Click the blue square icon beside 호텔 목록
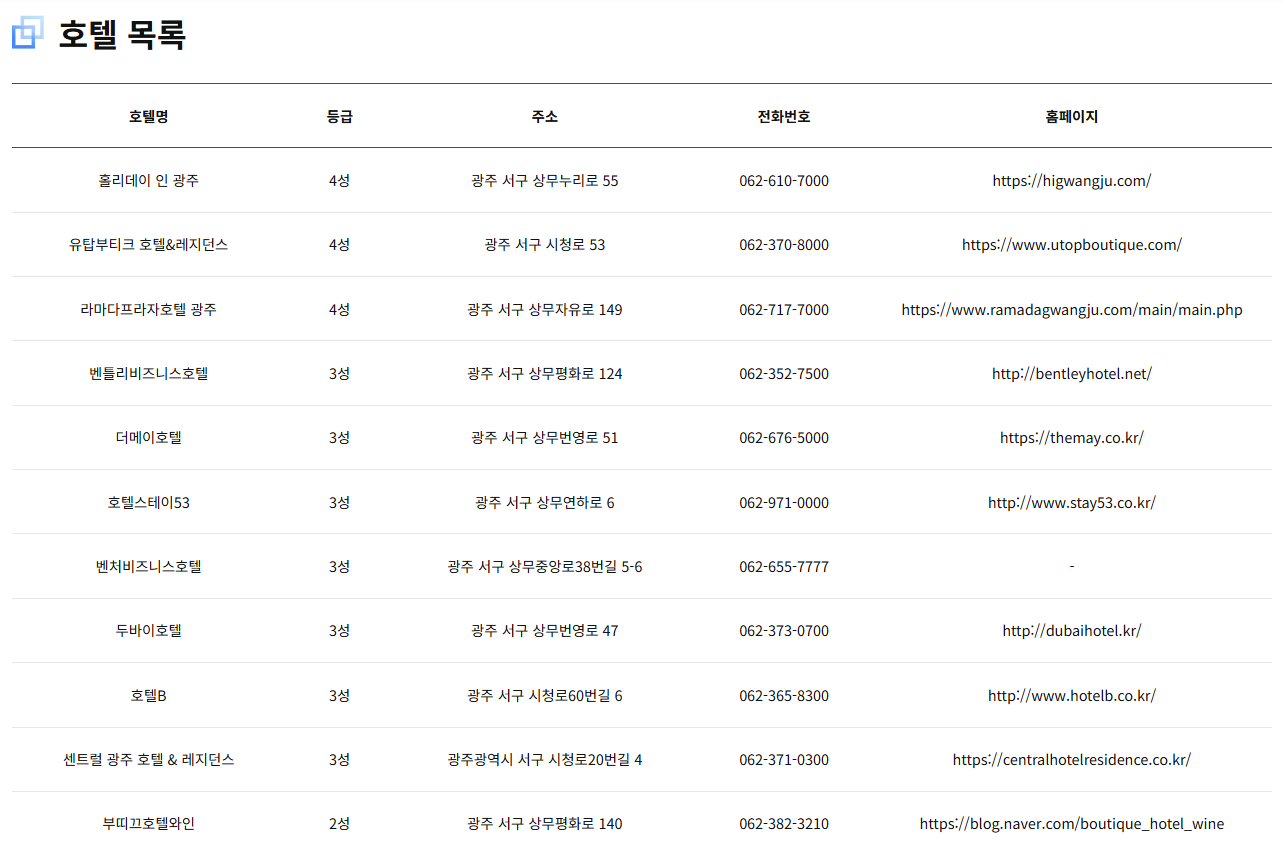The image size is (1284, 851). pos(28,33)
